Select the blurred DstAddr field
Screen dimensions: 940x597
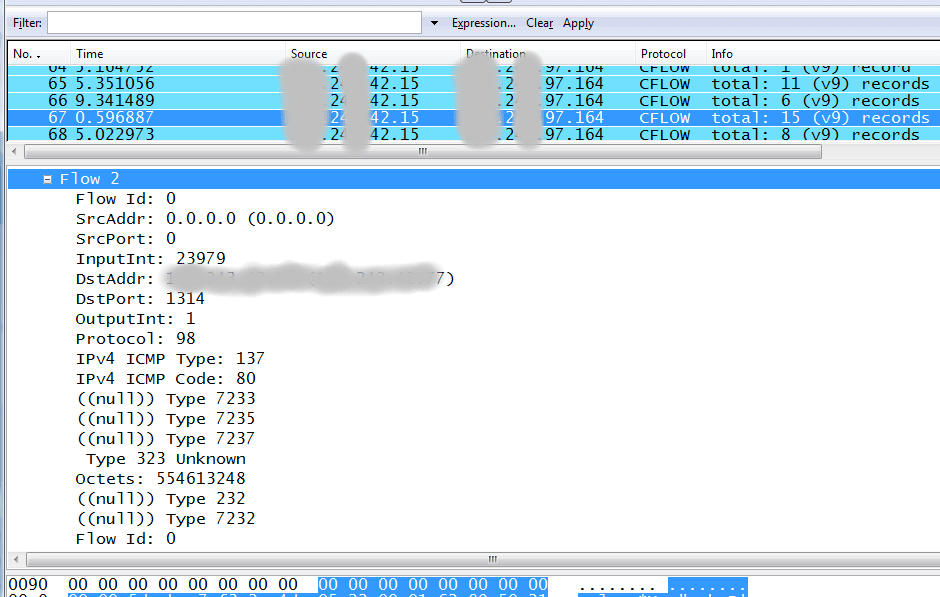[264, 279]
